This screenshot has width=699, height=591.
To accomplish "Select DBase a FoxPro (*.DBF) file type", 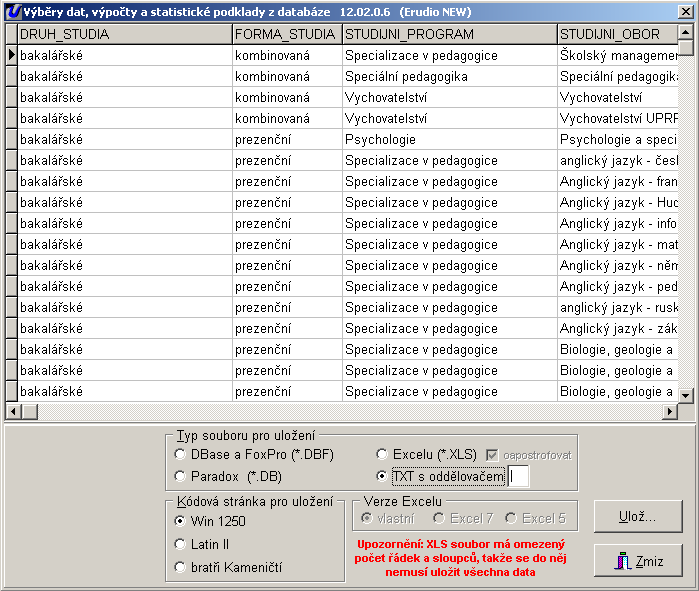I will coord(181,455).
